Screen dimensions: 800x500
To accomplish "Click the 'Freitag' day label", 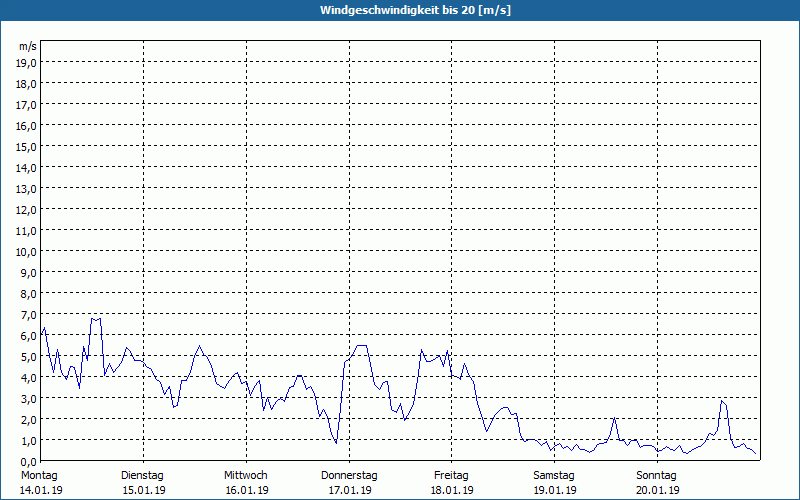I will (x=451, y=476).
